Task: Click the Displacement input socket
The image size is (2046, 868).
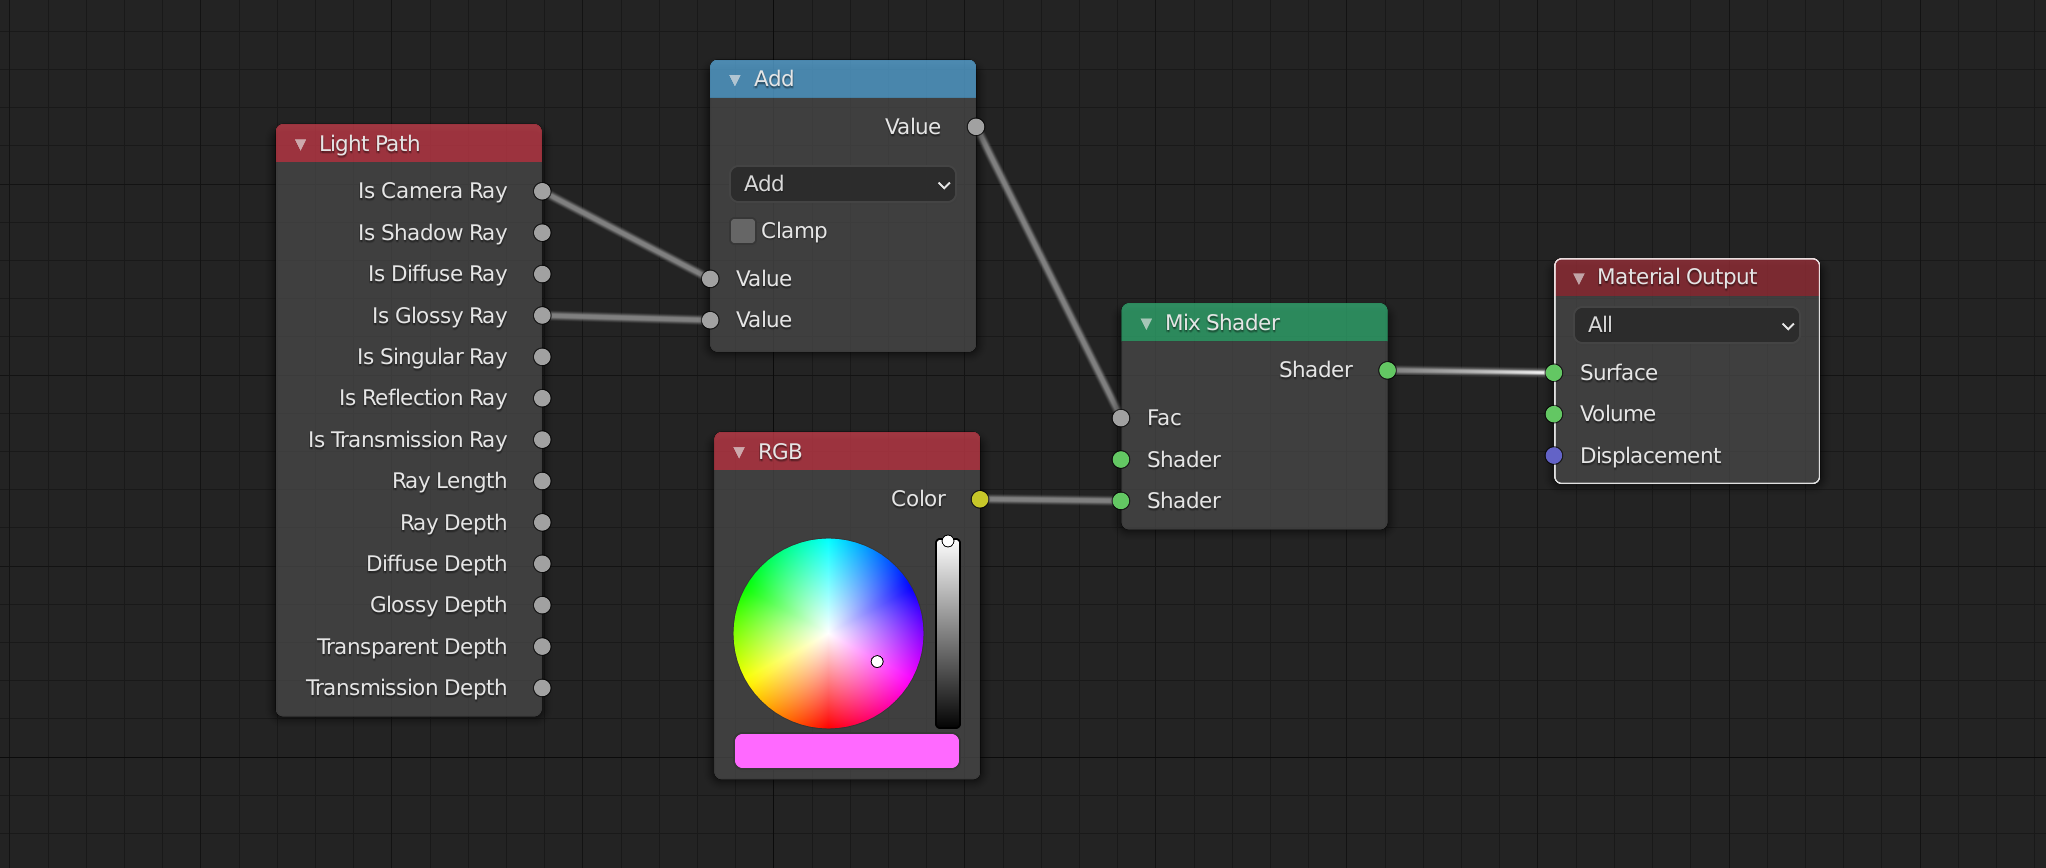Action: tap(1554, 456)
